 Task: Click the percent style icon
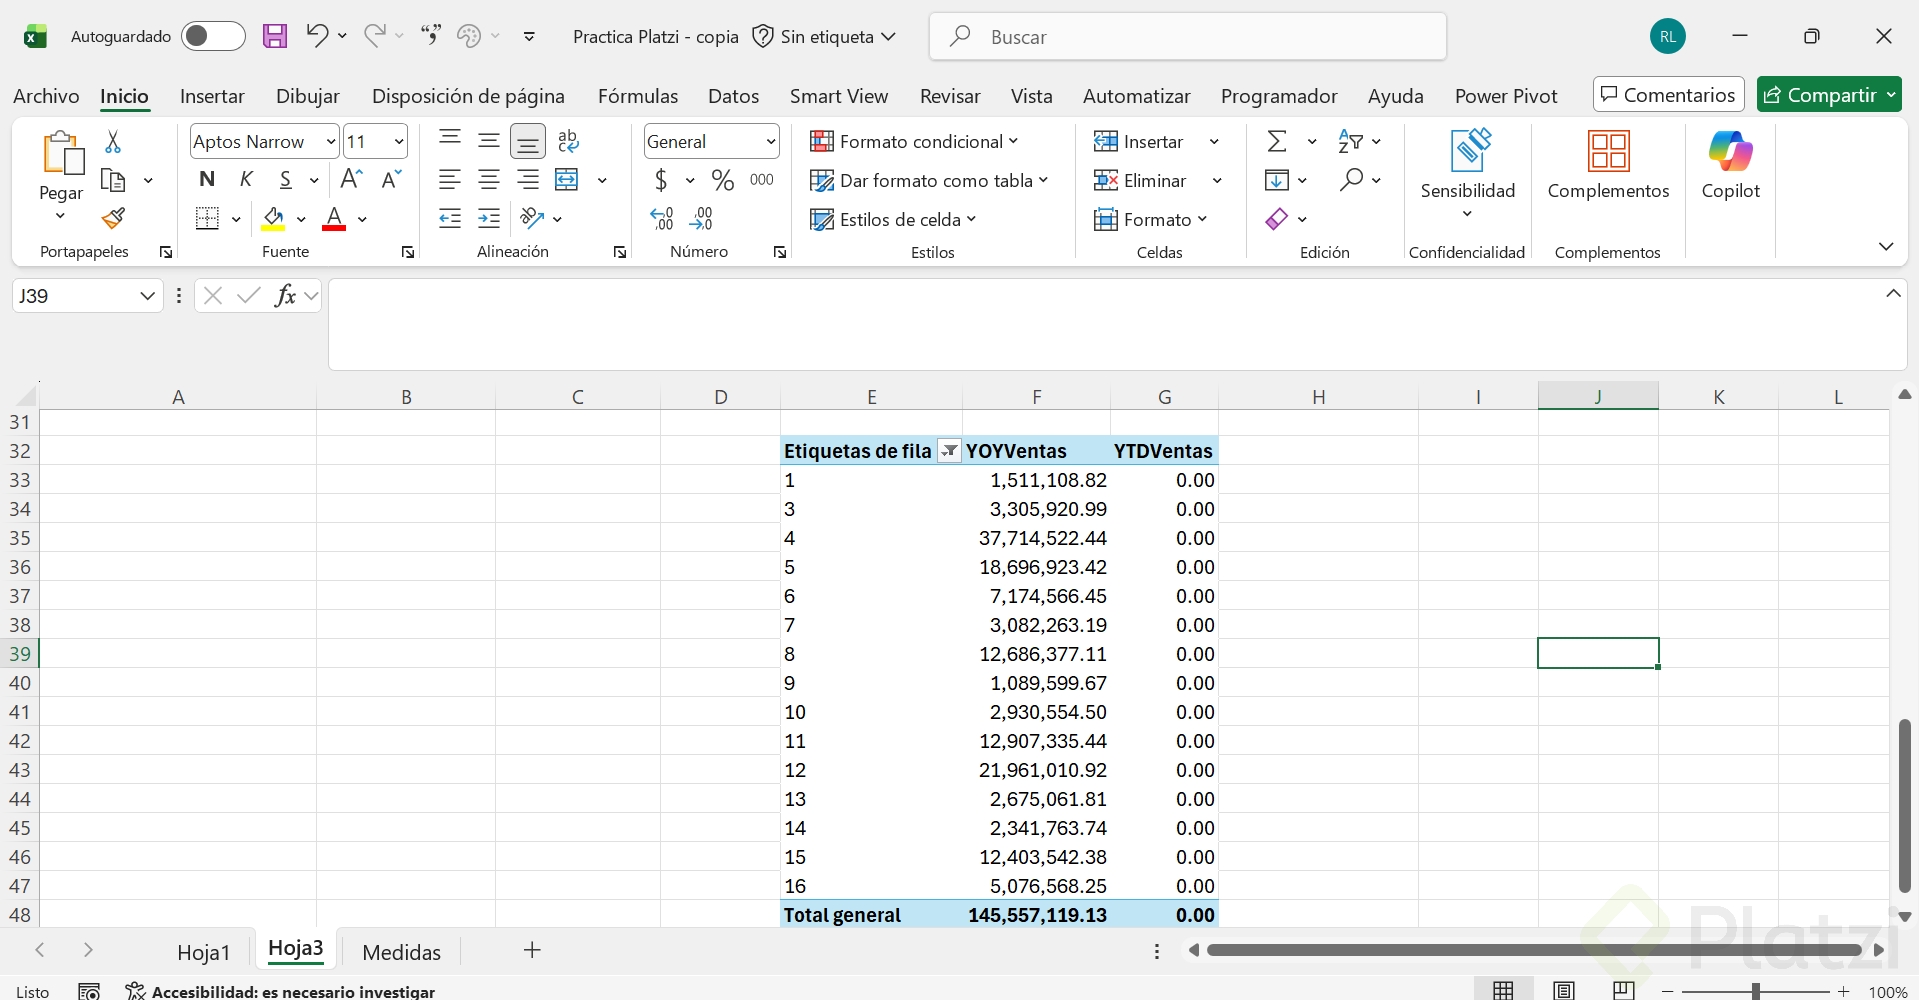[x=722, y=180]
